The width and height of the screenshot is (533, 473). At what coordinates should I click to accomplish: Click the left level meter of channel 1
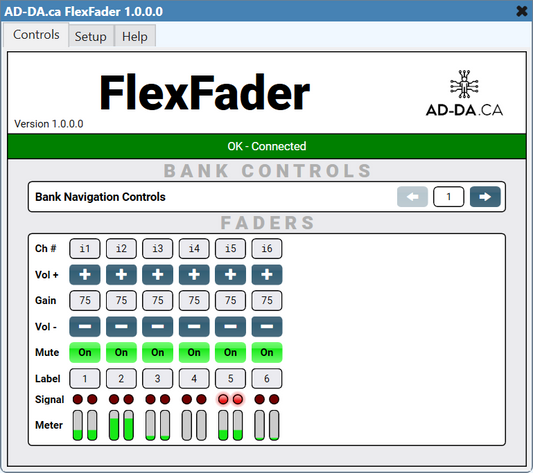coord(78,425)
